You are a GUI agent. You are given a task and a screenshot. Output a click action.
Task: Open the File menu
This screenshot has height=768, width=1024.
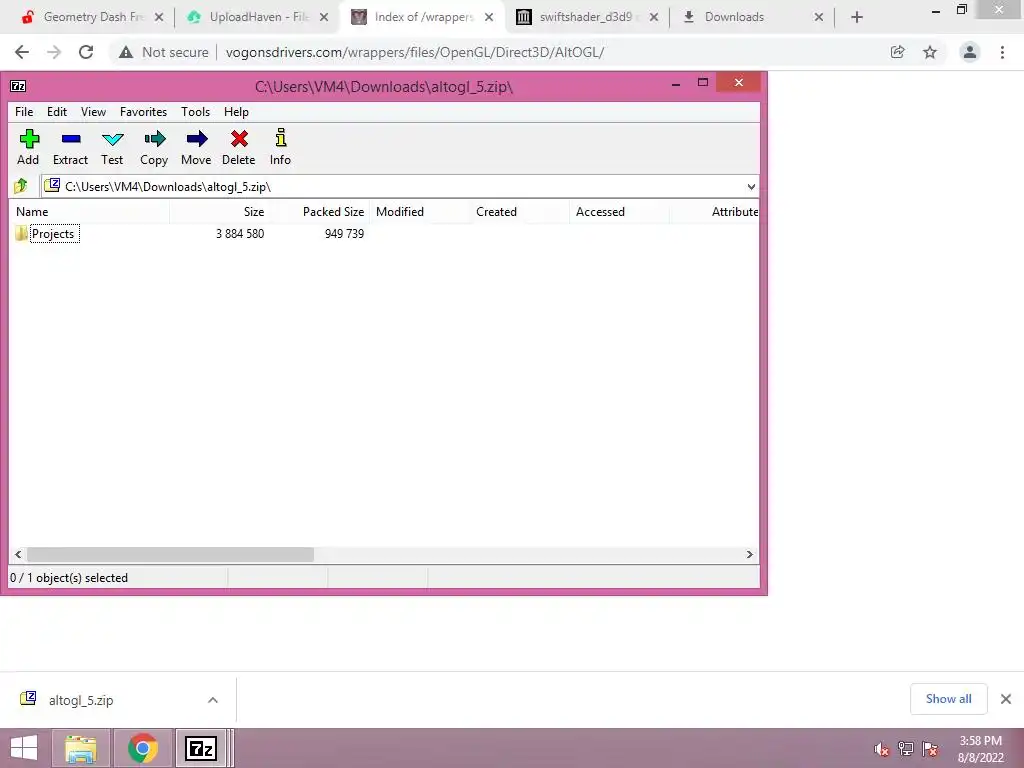coord(24,112)
